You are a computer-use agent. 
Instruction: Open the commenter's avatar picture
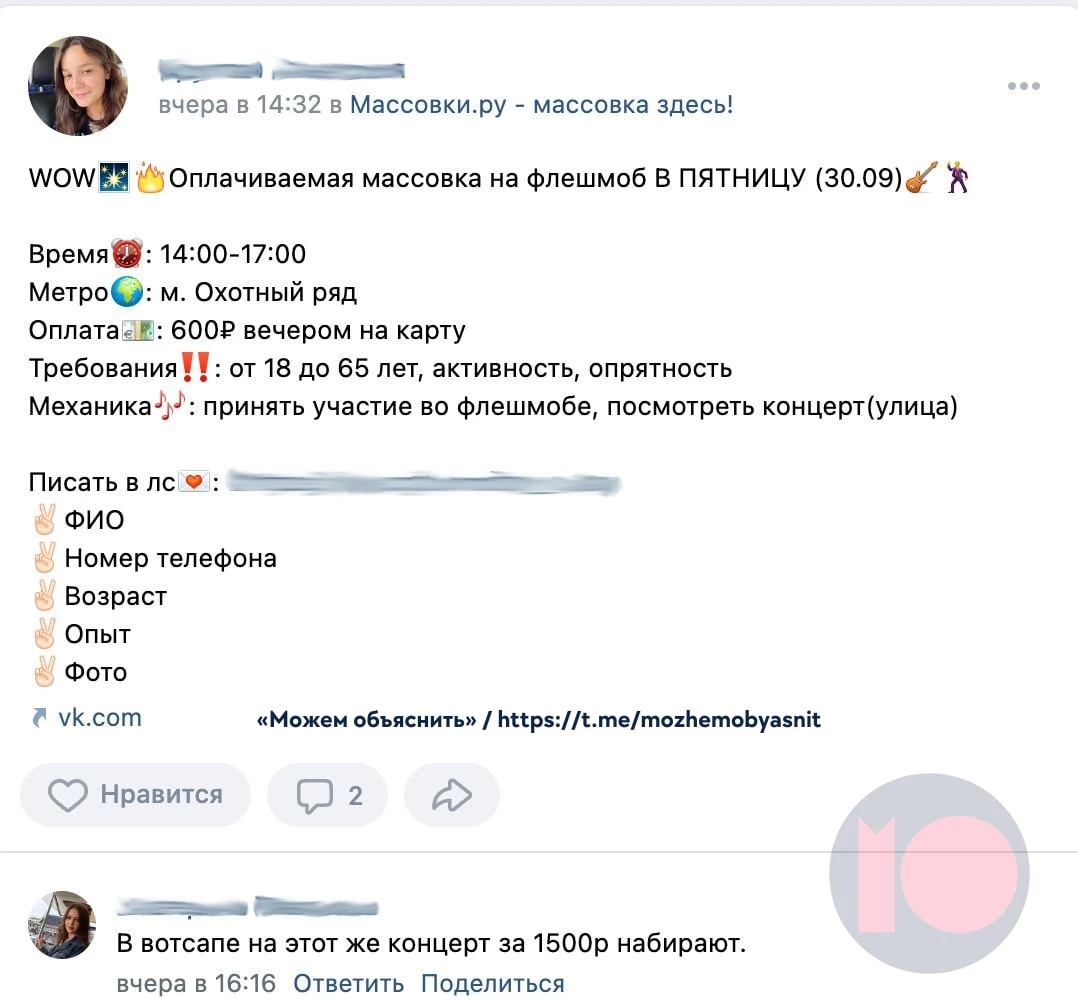62,925
